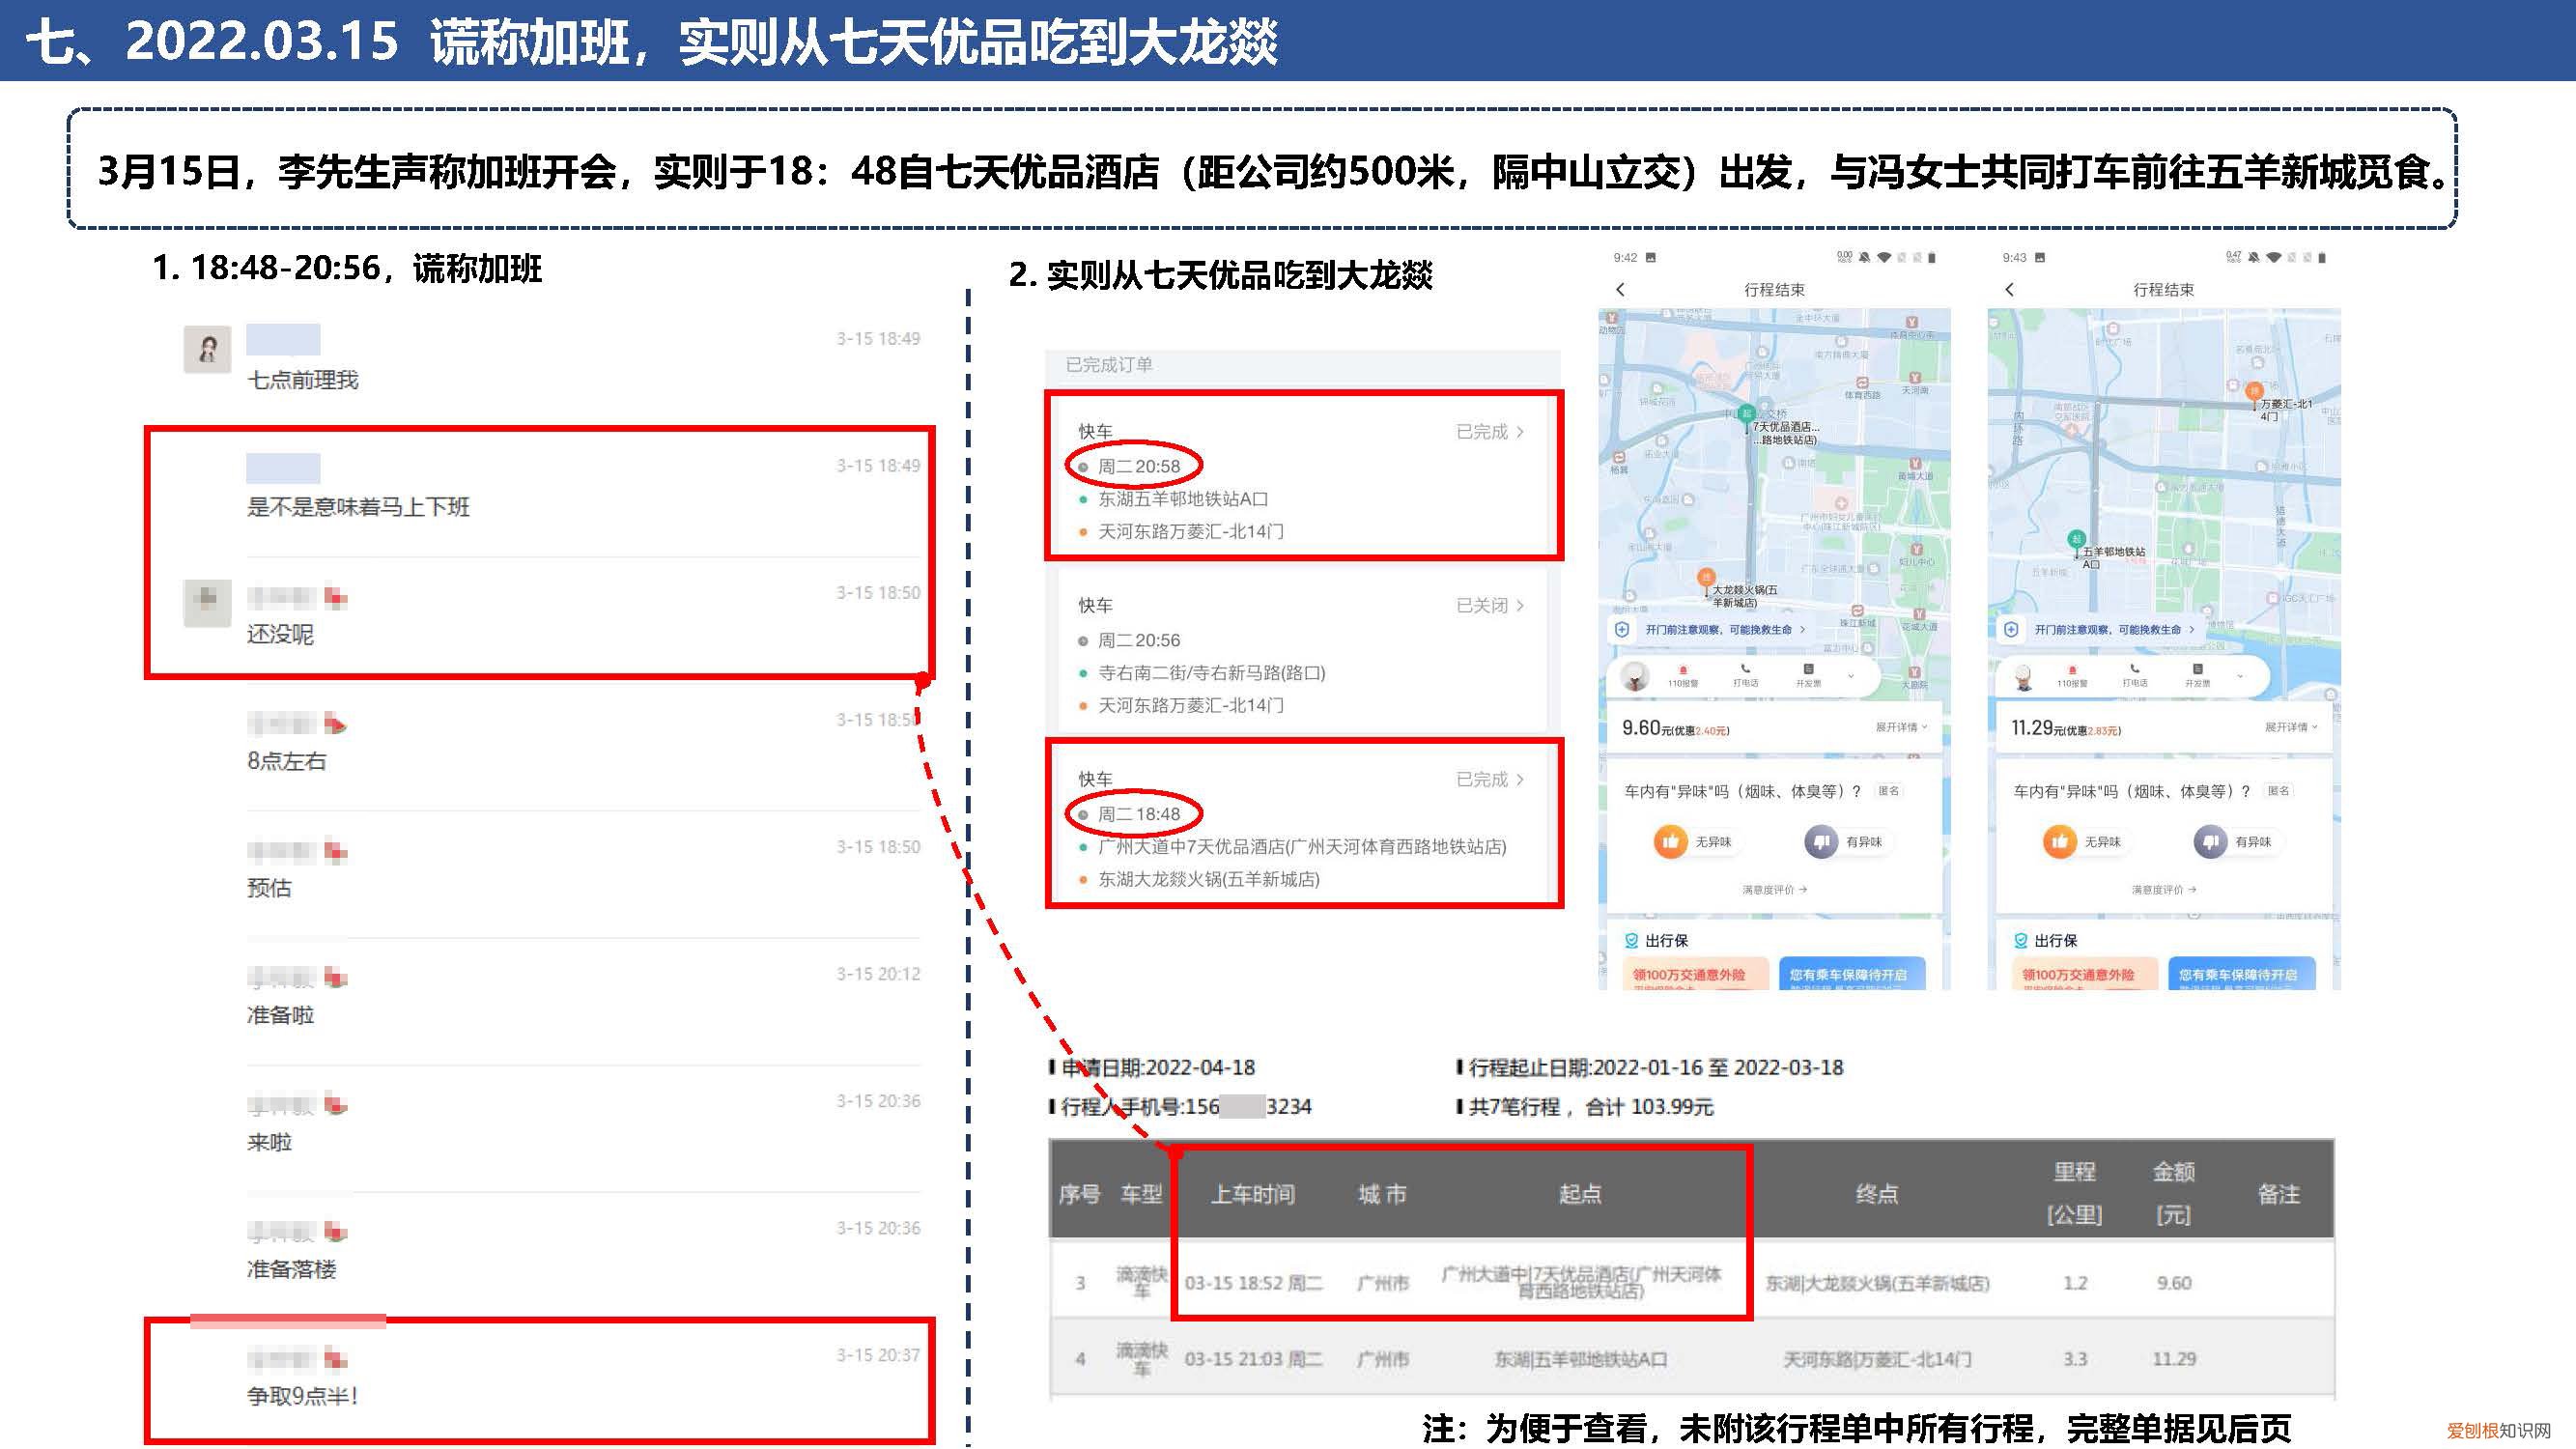Tap the 开发票 invoice icon
The height and width of the screenshot is (1449, 2576).
pos(1809,670)
